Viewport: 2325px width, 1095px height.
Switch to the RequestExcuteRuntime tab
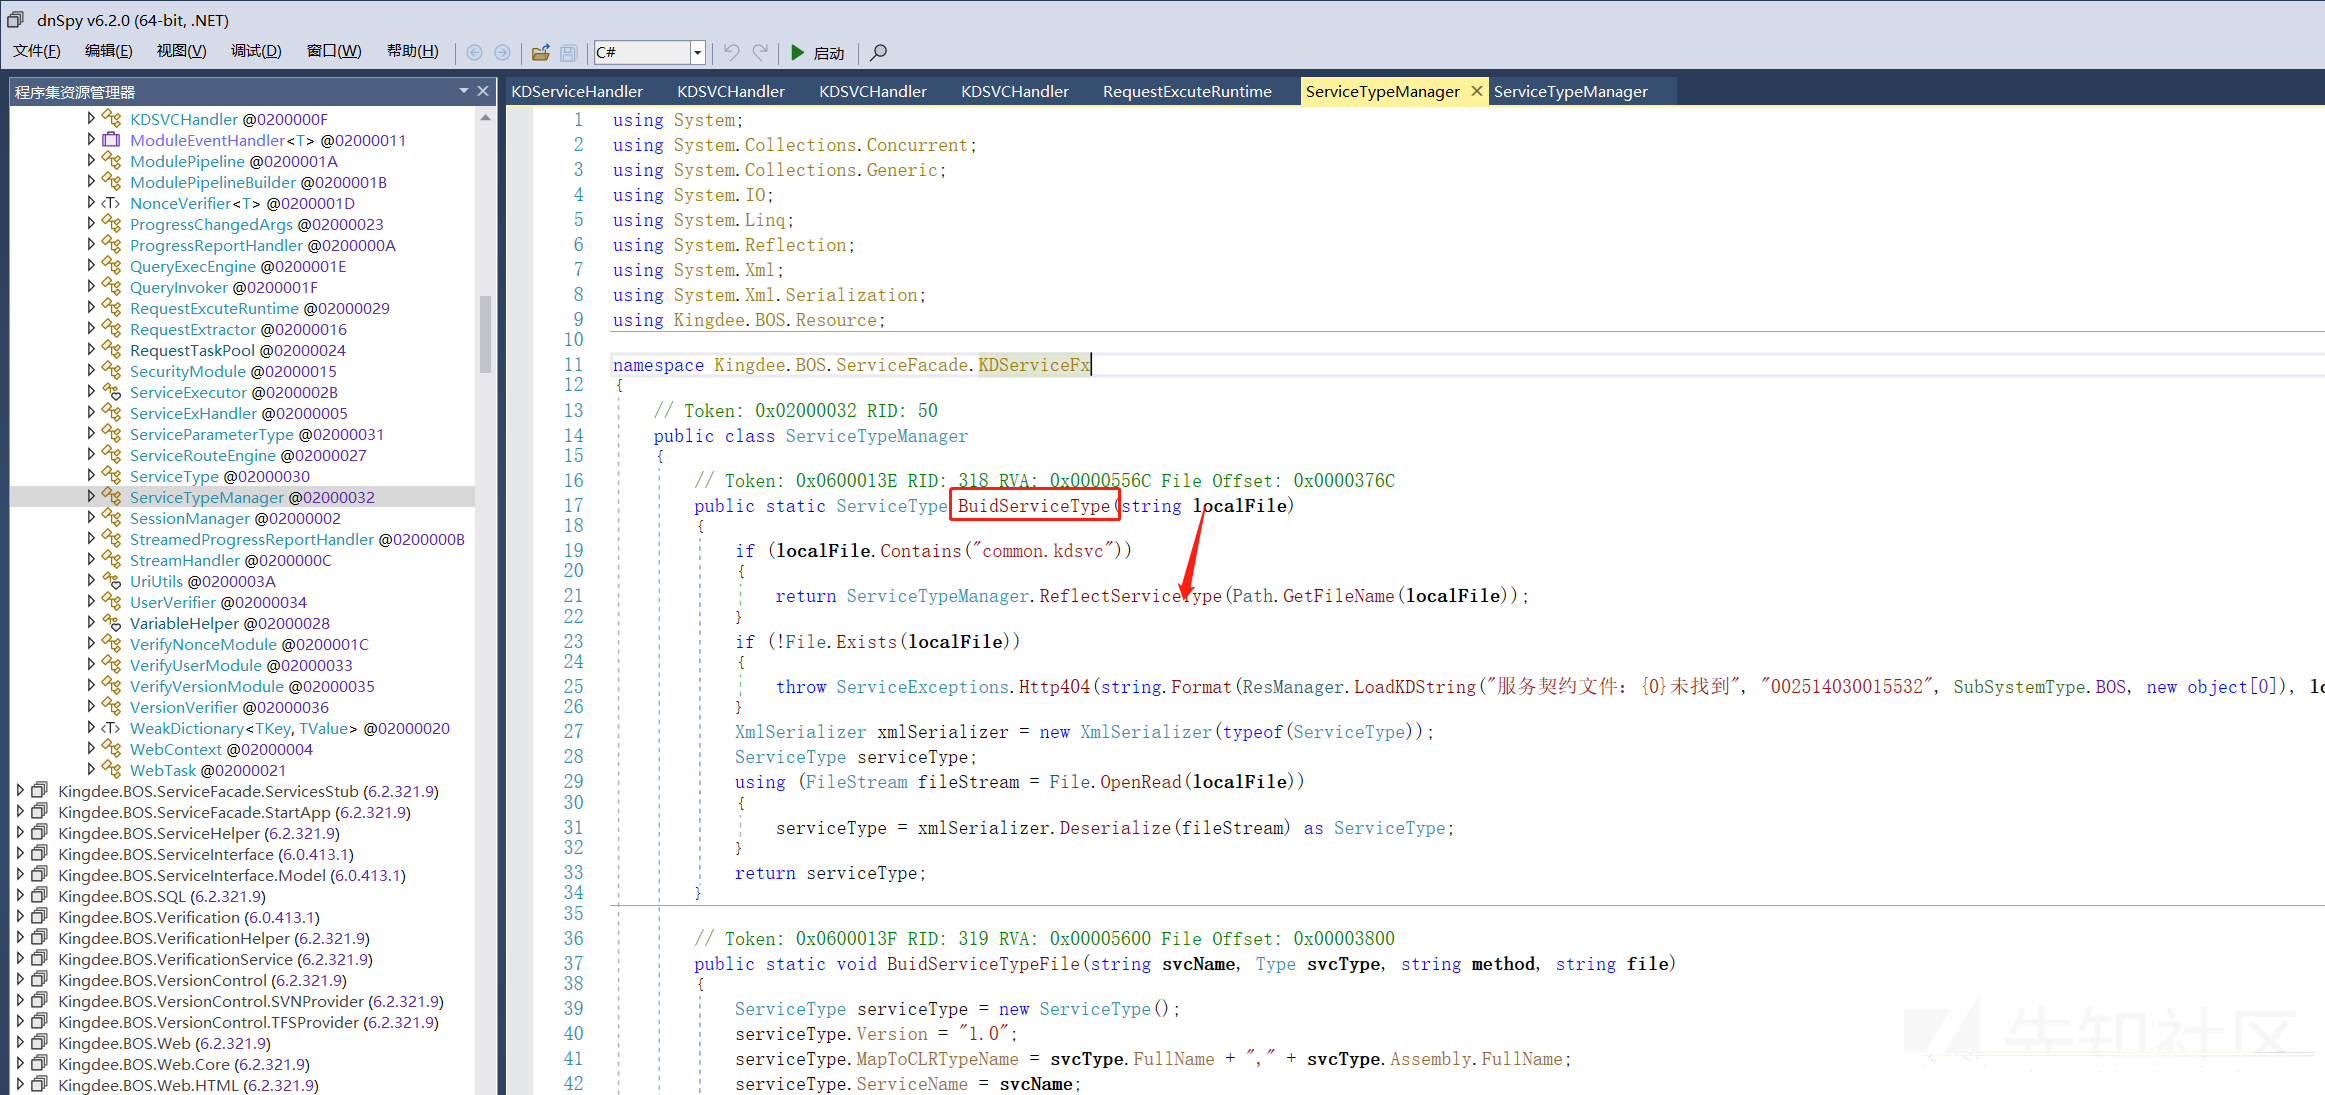(1187, 91)
